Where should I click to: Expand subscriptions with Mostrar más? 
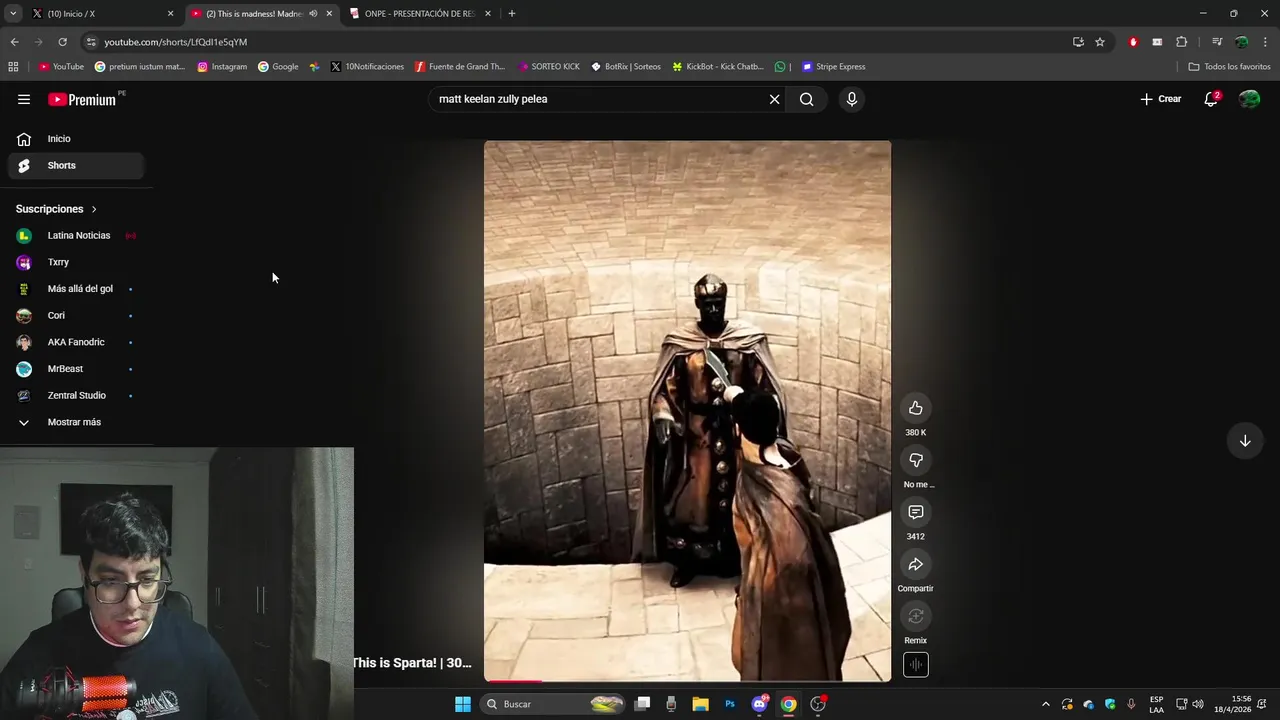74,422
